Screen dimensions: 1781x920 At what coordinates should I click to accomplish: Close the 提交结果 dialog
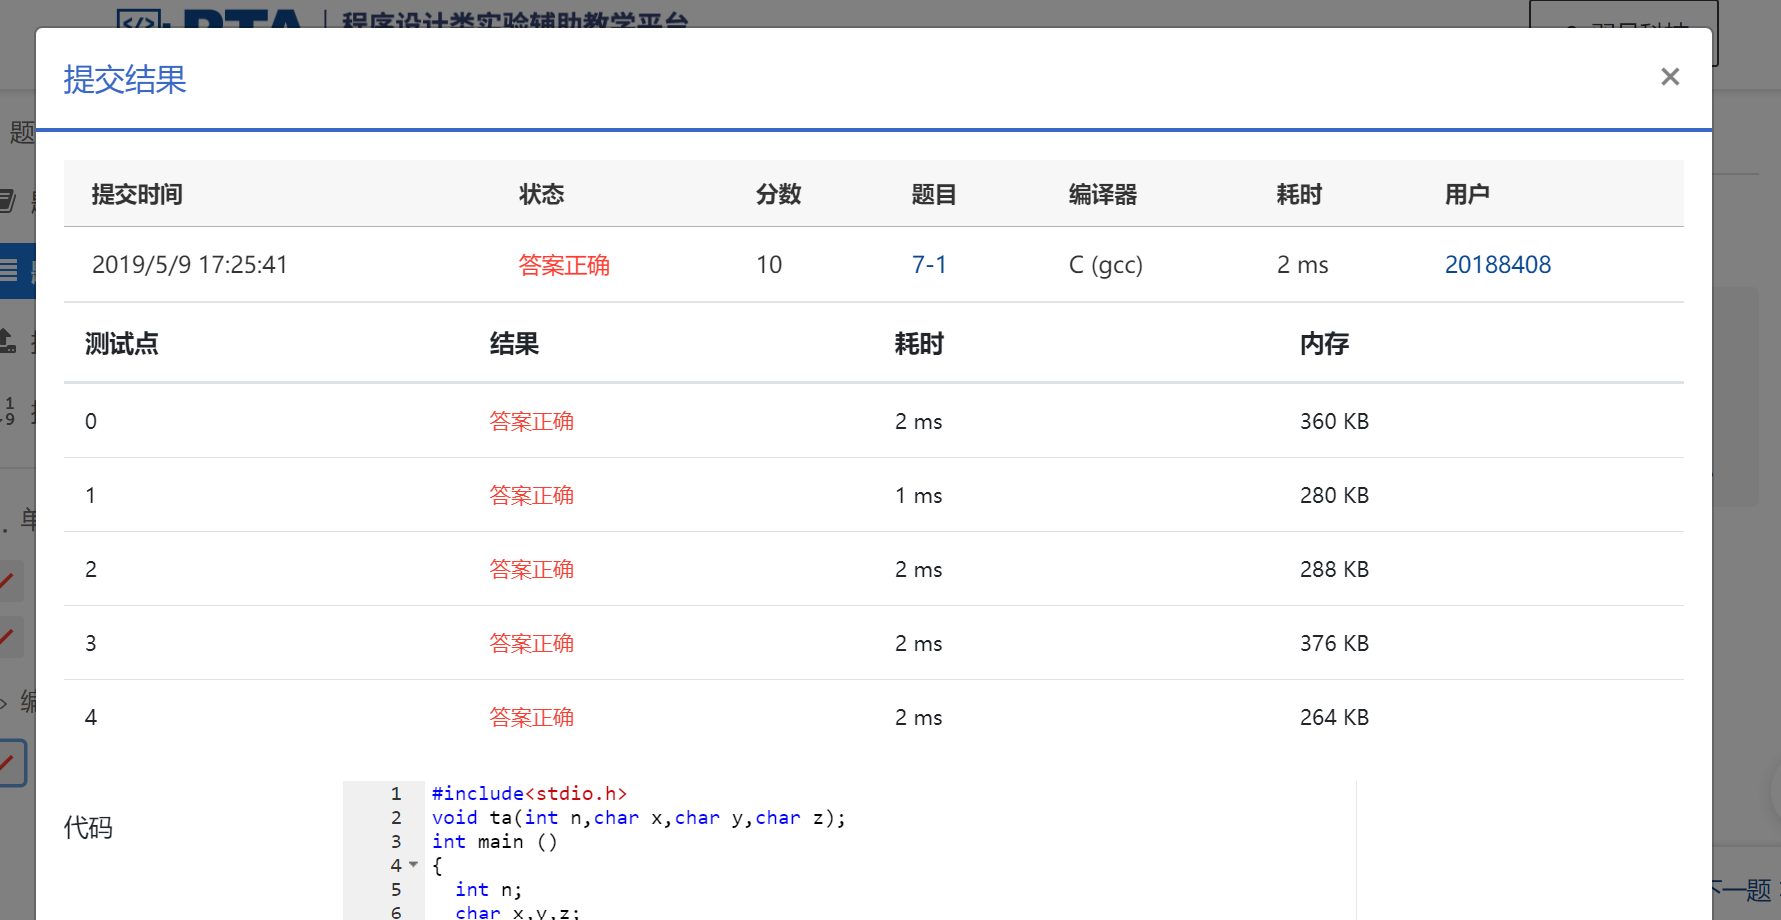[1669, 77]
